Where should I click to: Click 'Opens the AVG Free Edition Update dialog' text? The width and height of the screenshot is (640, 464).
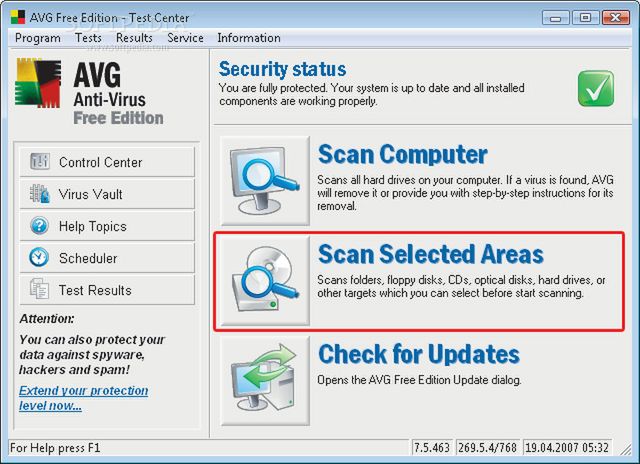(420, 380)
